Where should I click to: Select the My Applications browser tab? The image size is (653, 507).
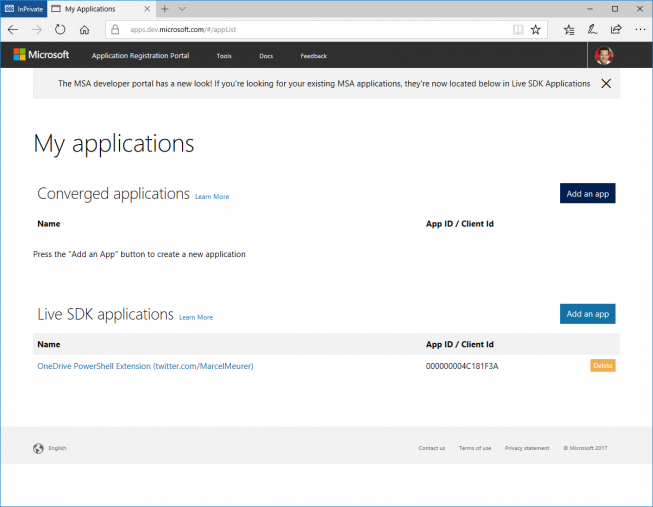[x=101, y=9]
